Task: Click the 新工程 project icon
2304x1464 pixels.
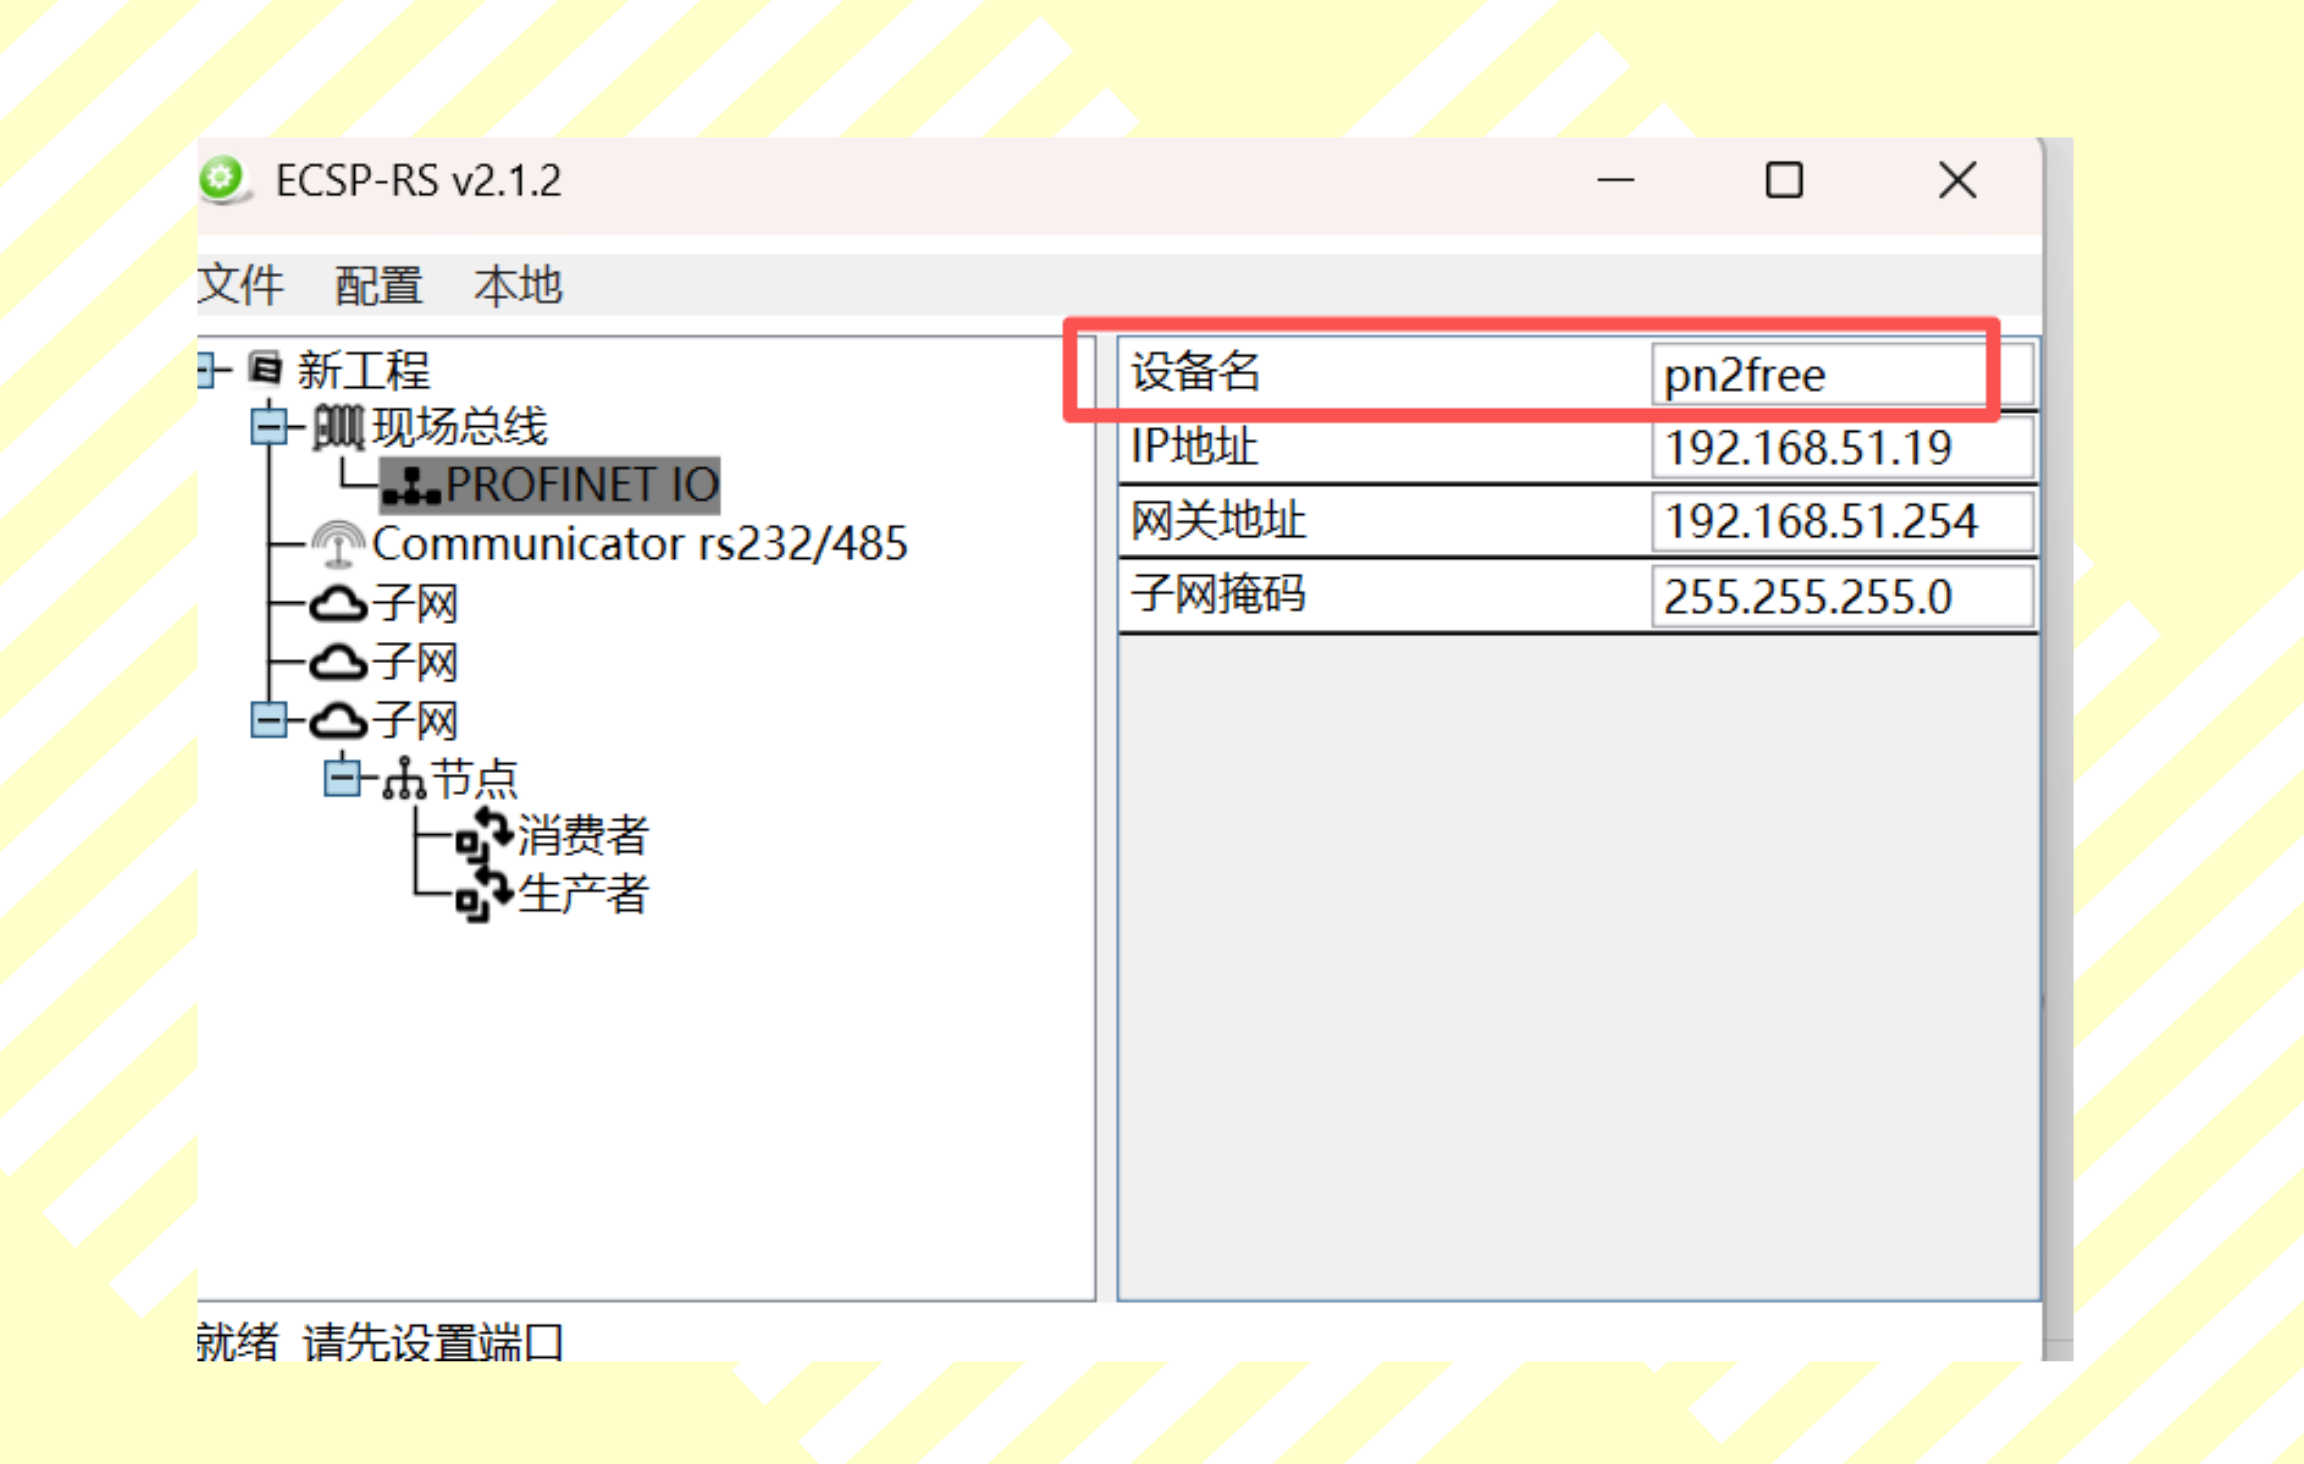Action: 265,369
